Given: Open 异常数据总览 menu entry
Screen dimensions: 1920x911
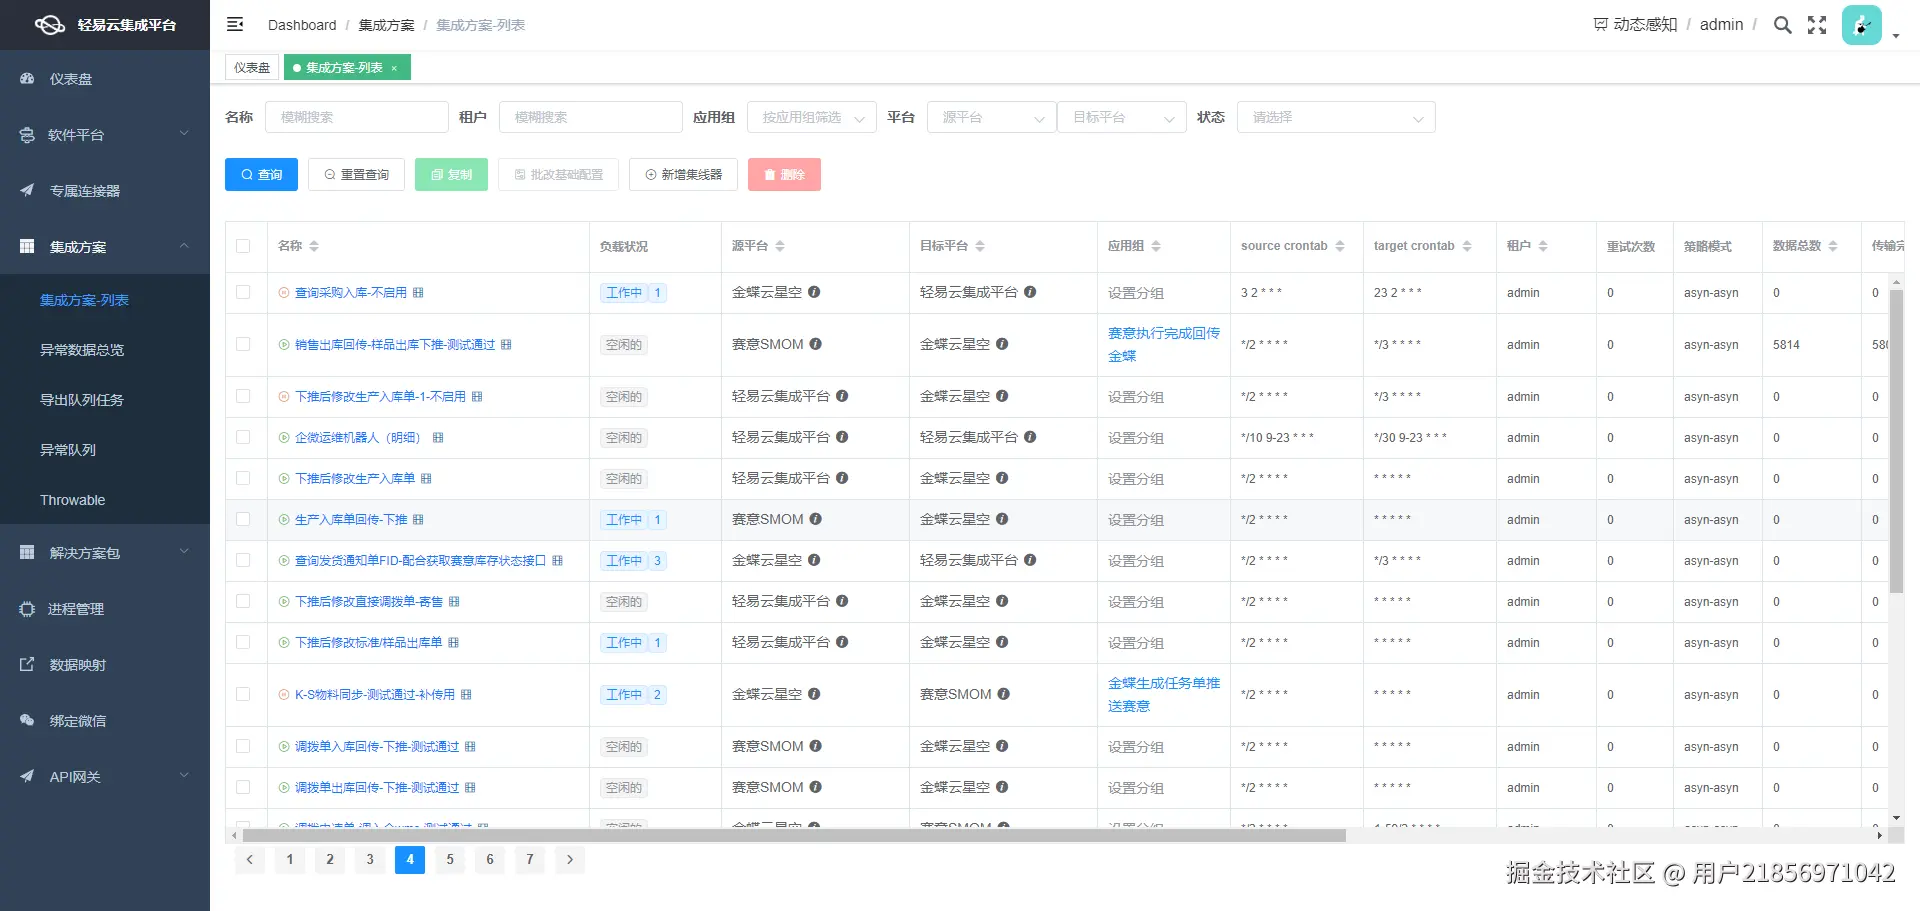Looking at the screenshot, I should point(85,350).
